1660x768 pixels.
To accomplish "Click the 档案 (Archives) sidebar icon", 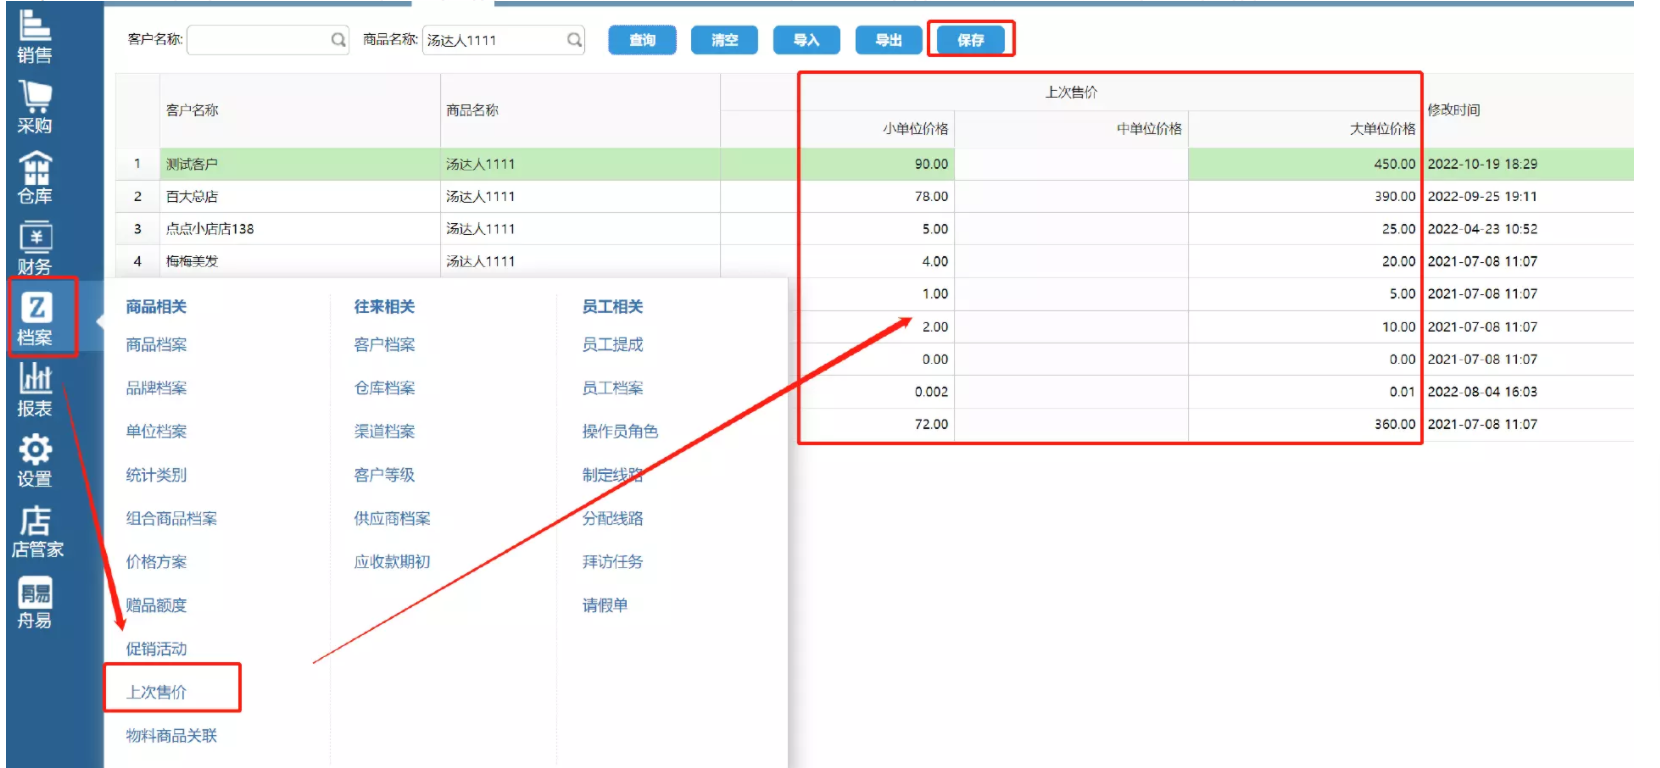I will (x=36, y=318).
